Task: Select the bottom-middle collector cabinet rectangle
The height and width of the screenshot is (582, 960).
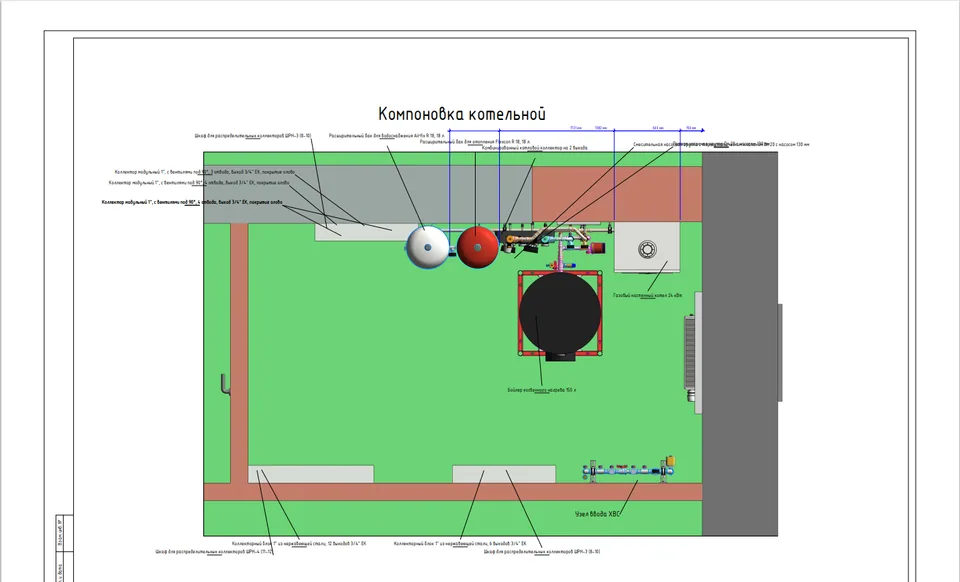Action: [504, 474]
